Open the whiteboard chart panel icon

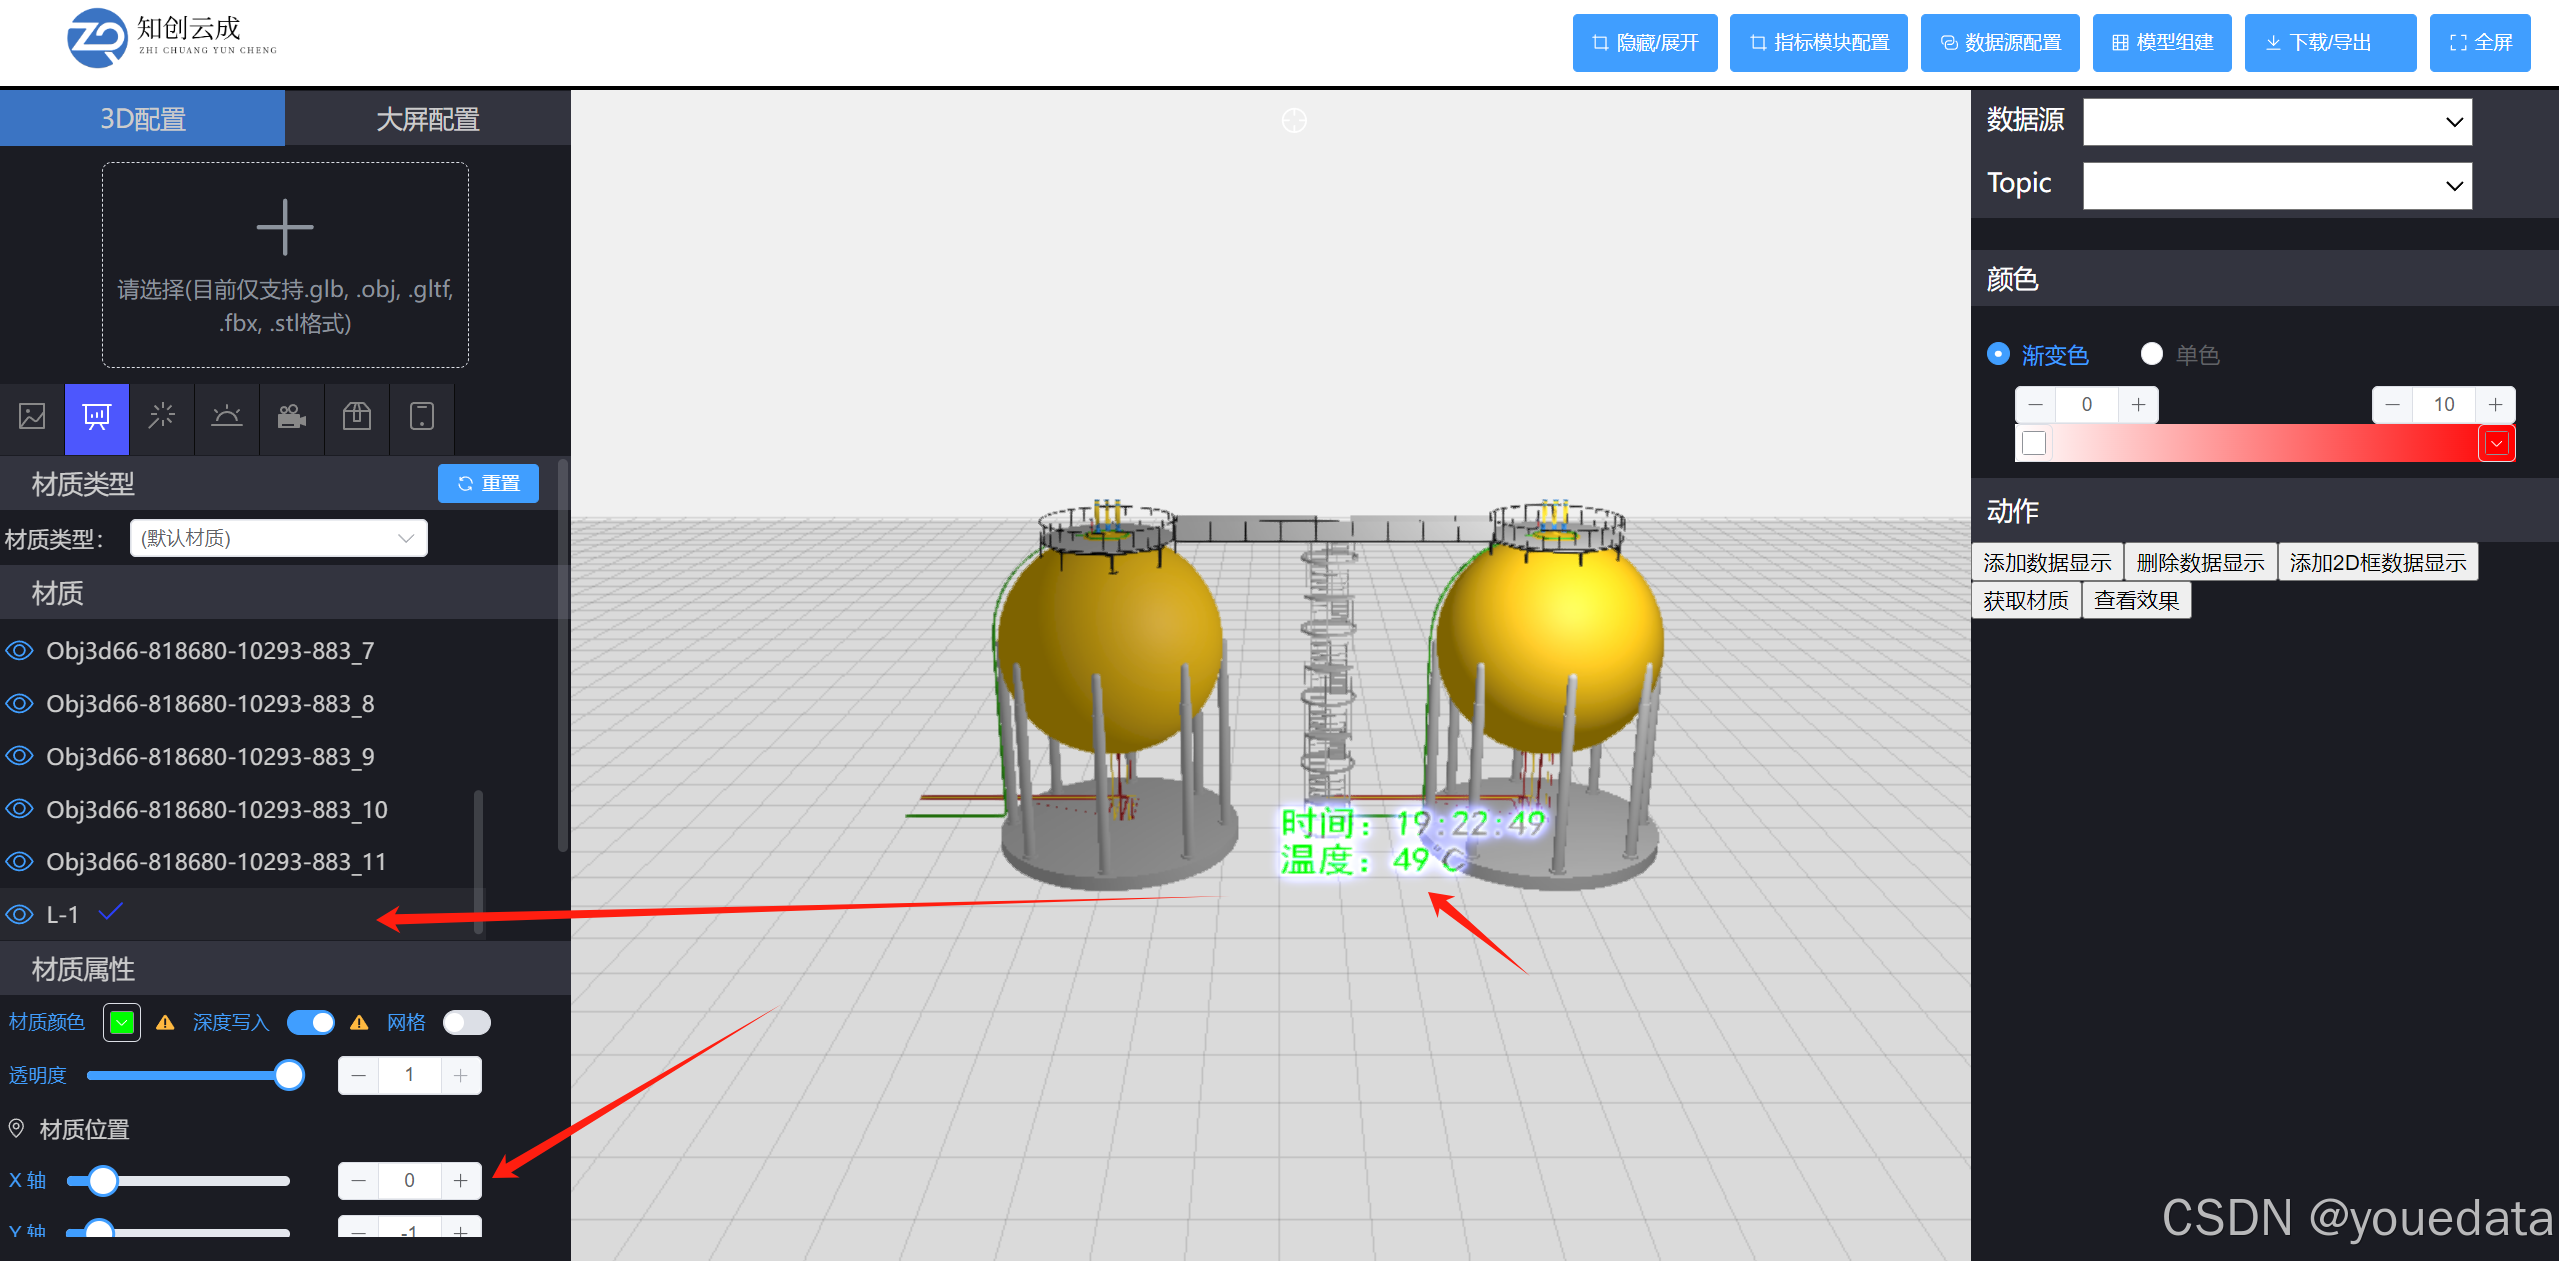(96, 419)
